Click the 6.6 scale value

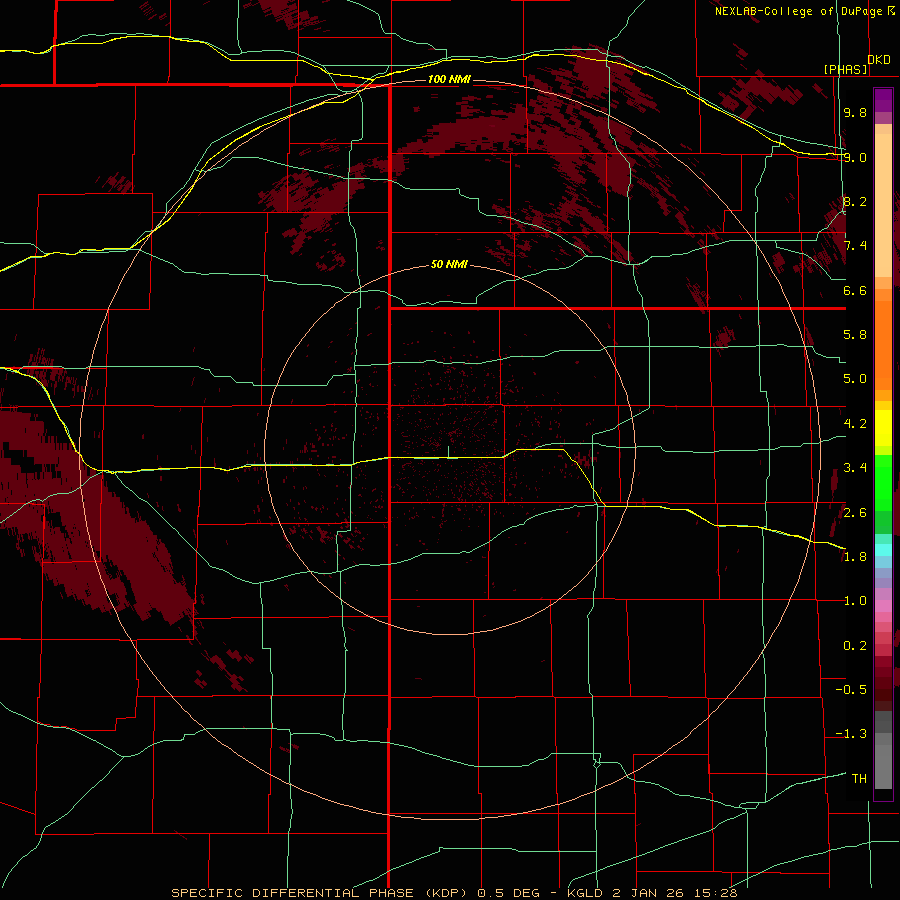pyautogui.click(x=855, y=290)
